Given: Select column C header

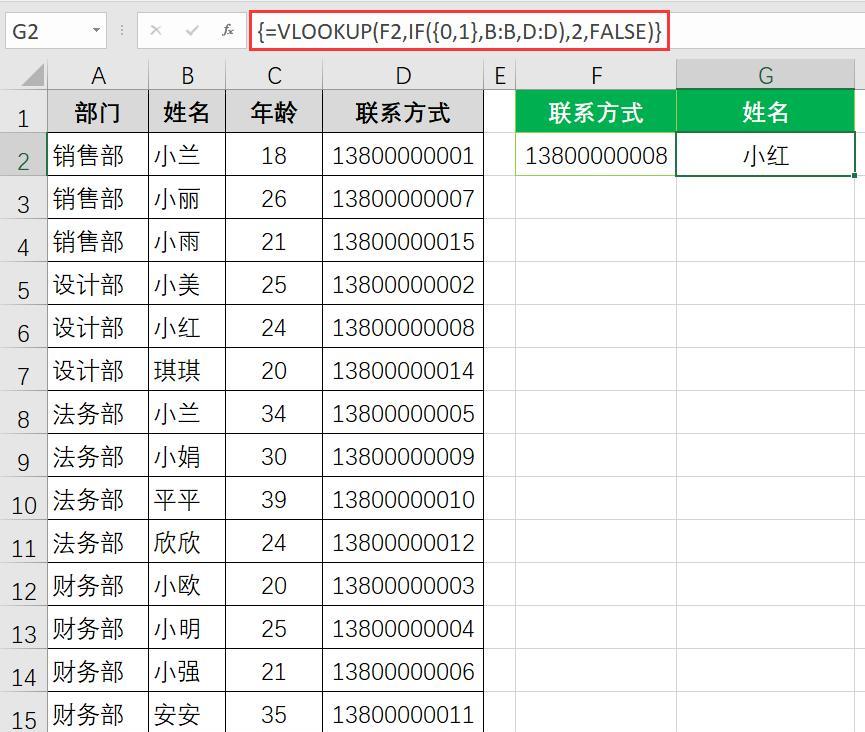Looking at the screenshot, I should (274, 76).
